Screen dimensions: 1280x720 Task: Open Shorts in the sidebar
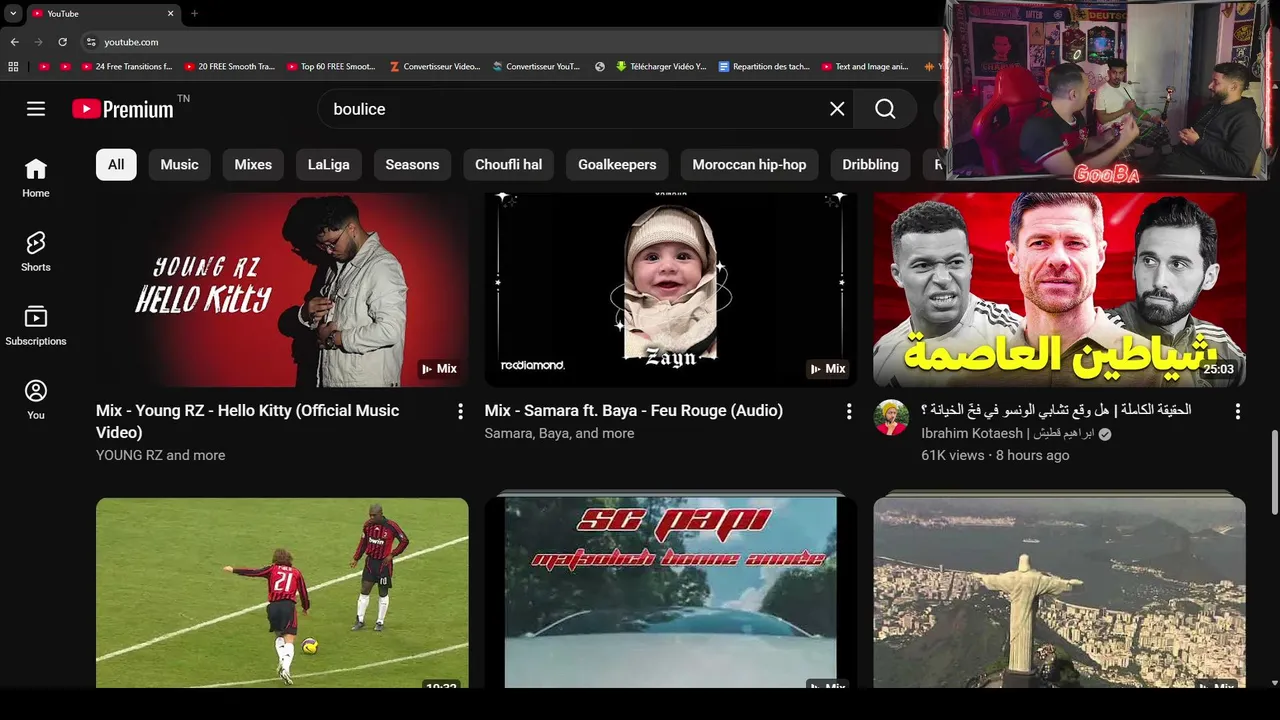[36, 253]
